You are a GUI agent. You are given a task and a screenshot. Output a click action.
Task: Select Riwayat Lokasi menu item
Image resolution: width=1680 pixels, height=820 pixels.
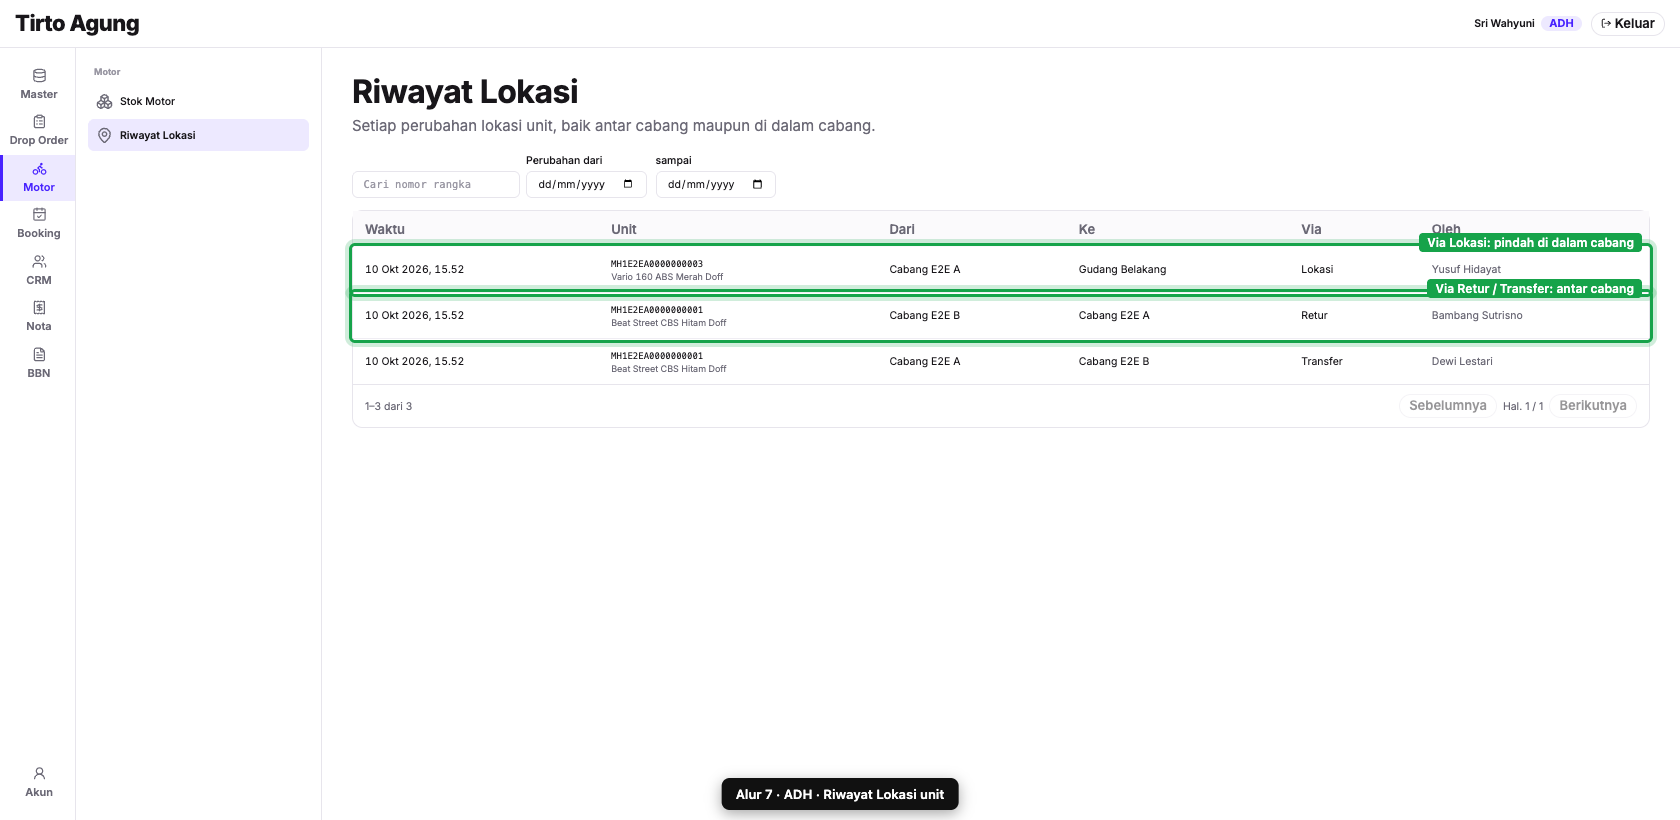[198, 135]
